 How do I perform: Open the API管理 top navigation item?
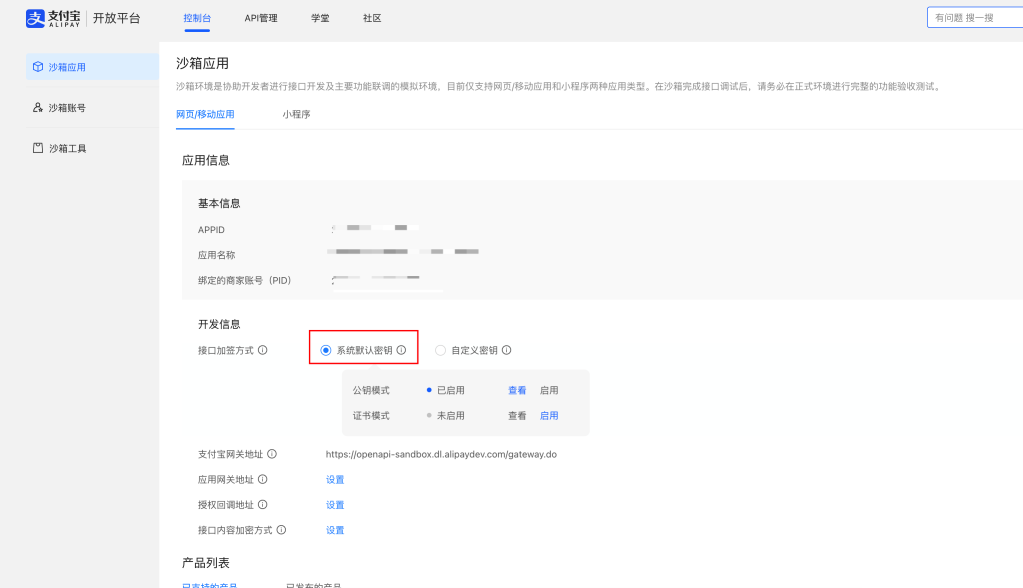[261, 18]
